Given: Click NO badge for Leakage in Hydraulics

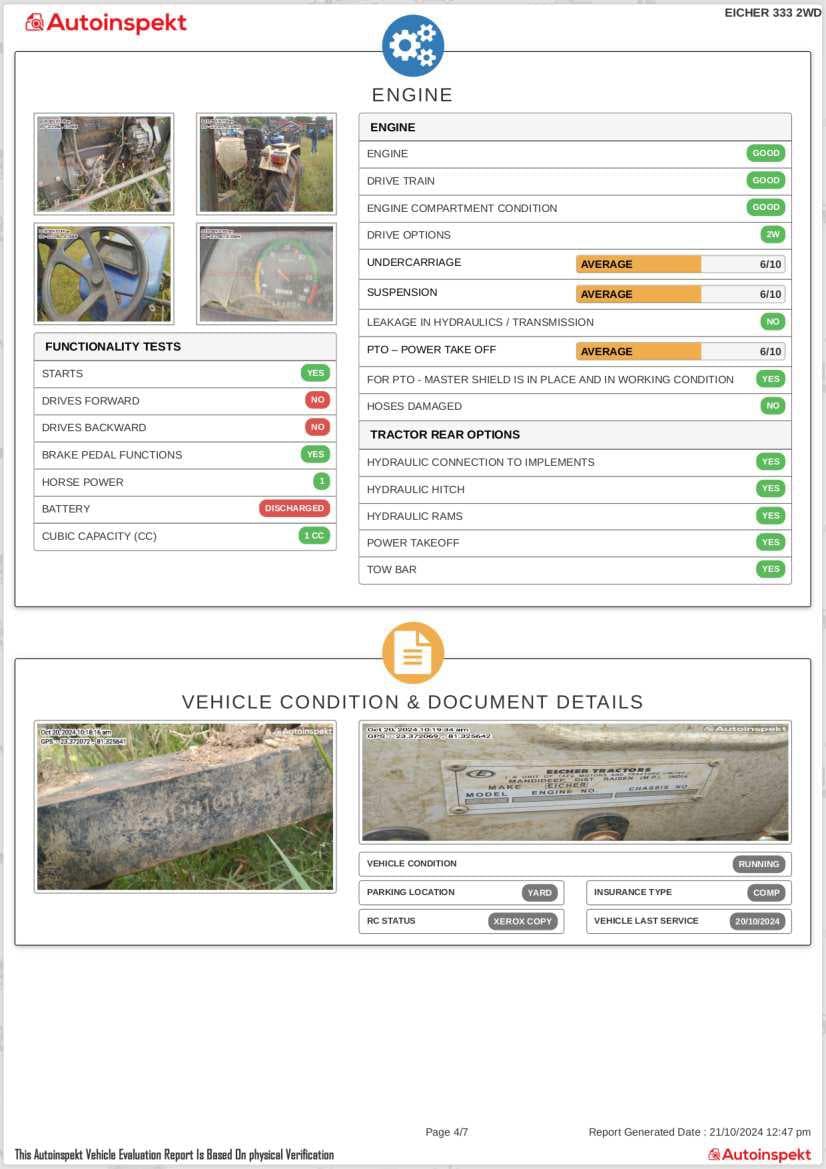Looking at the screenshot, I should click(x=772, y=322).
